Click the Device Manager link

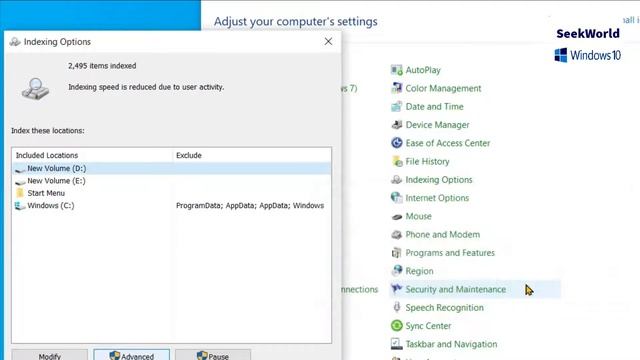point(437,125)
